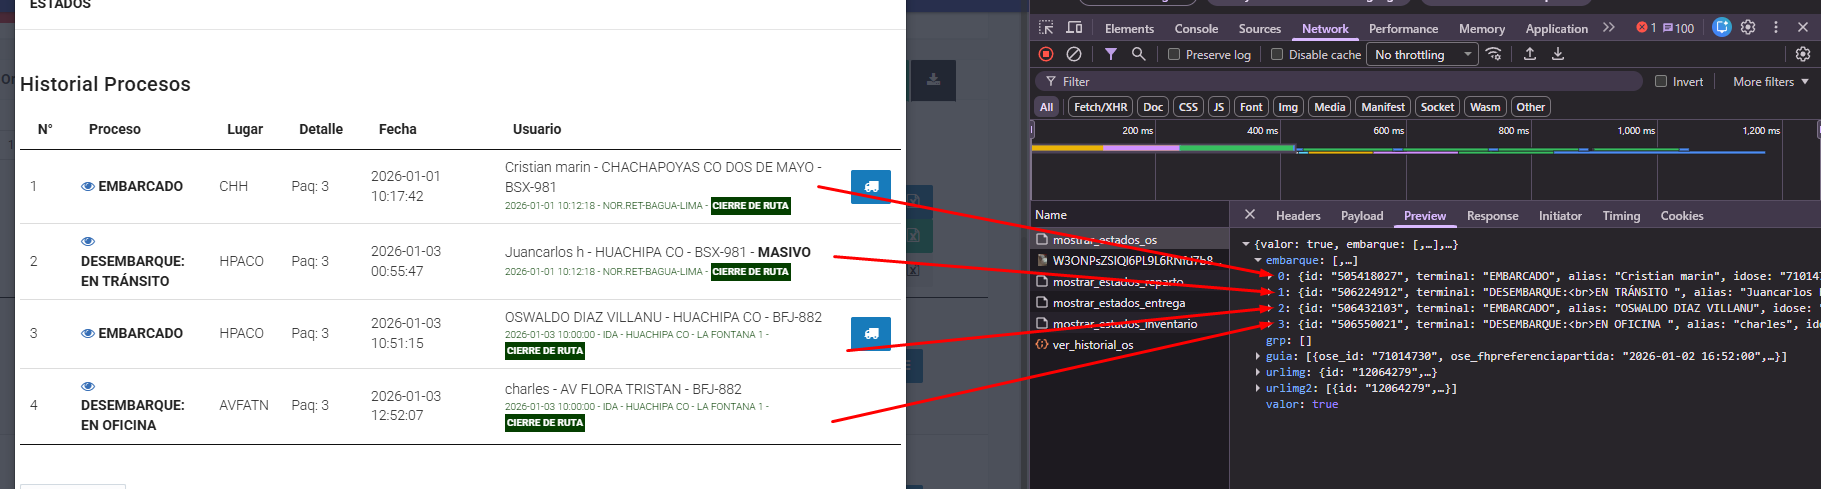This screenshot has width=1821, height=489.
Task: Expand the guia array in preview
Action: coord(1258,356)
